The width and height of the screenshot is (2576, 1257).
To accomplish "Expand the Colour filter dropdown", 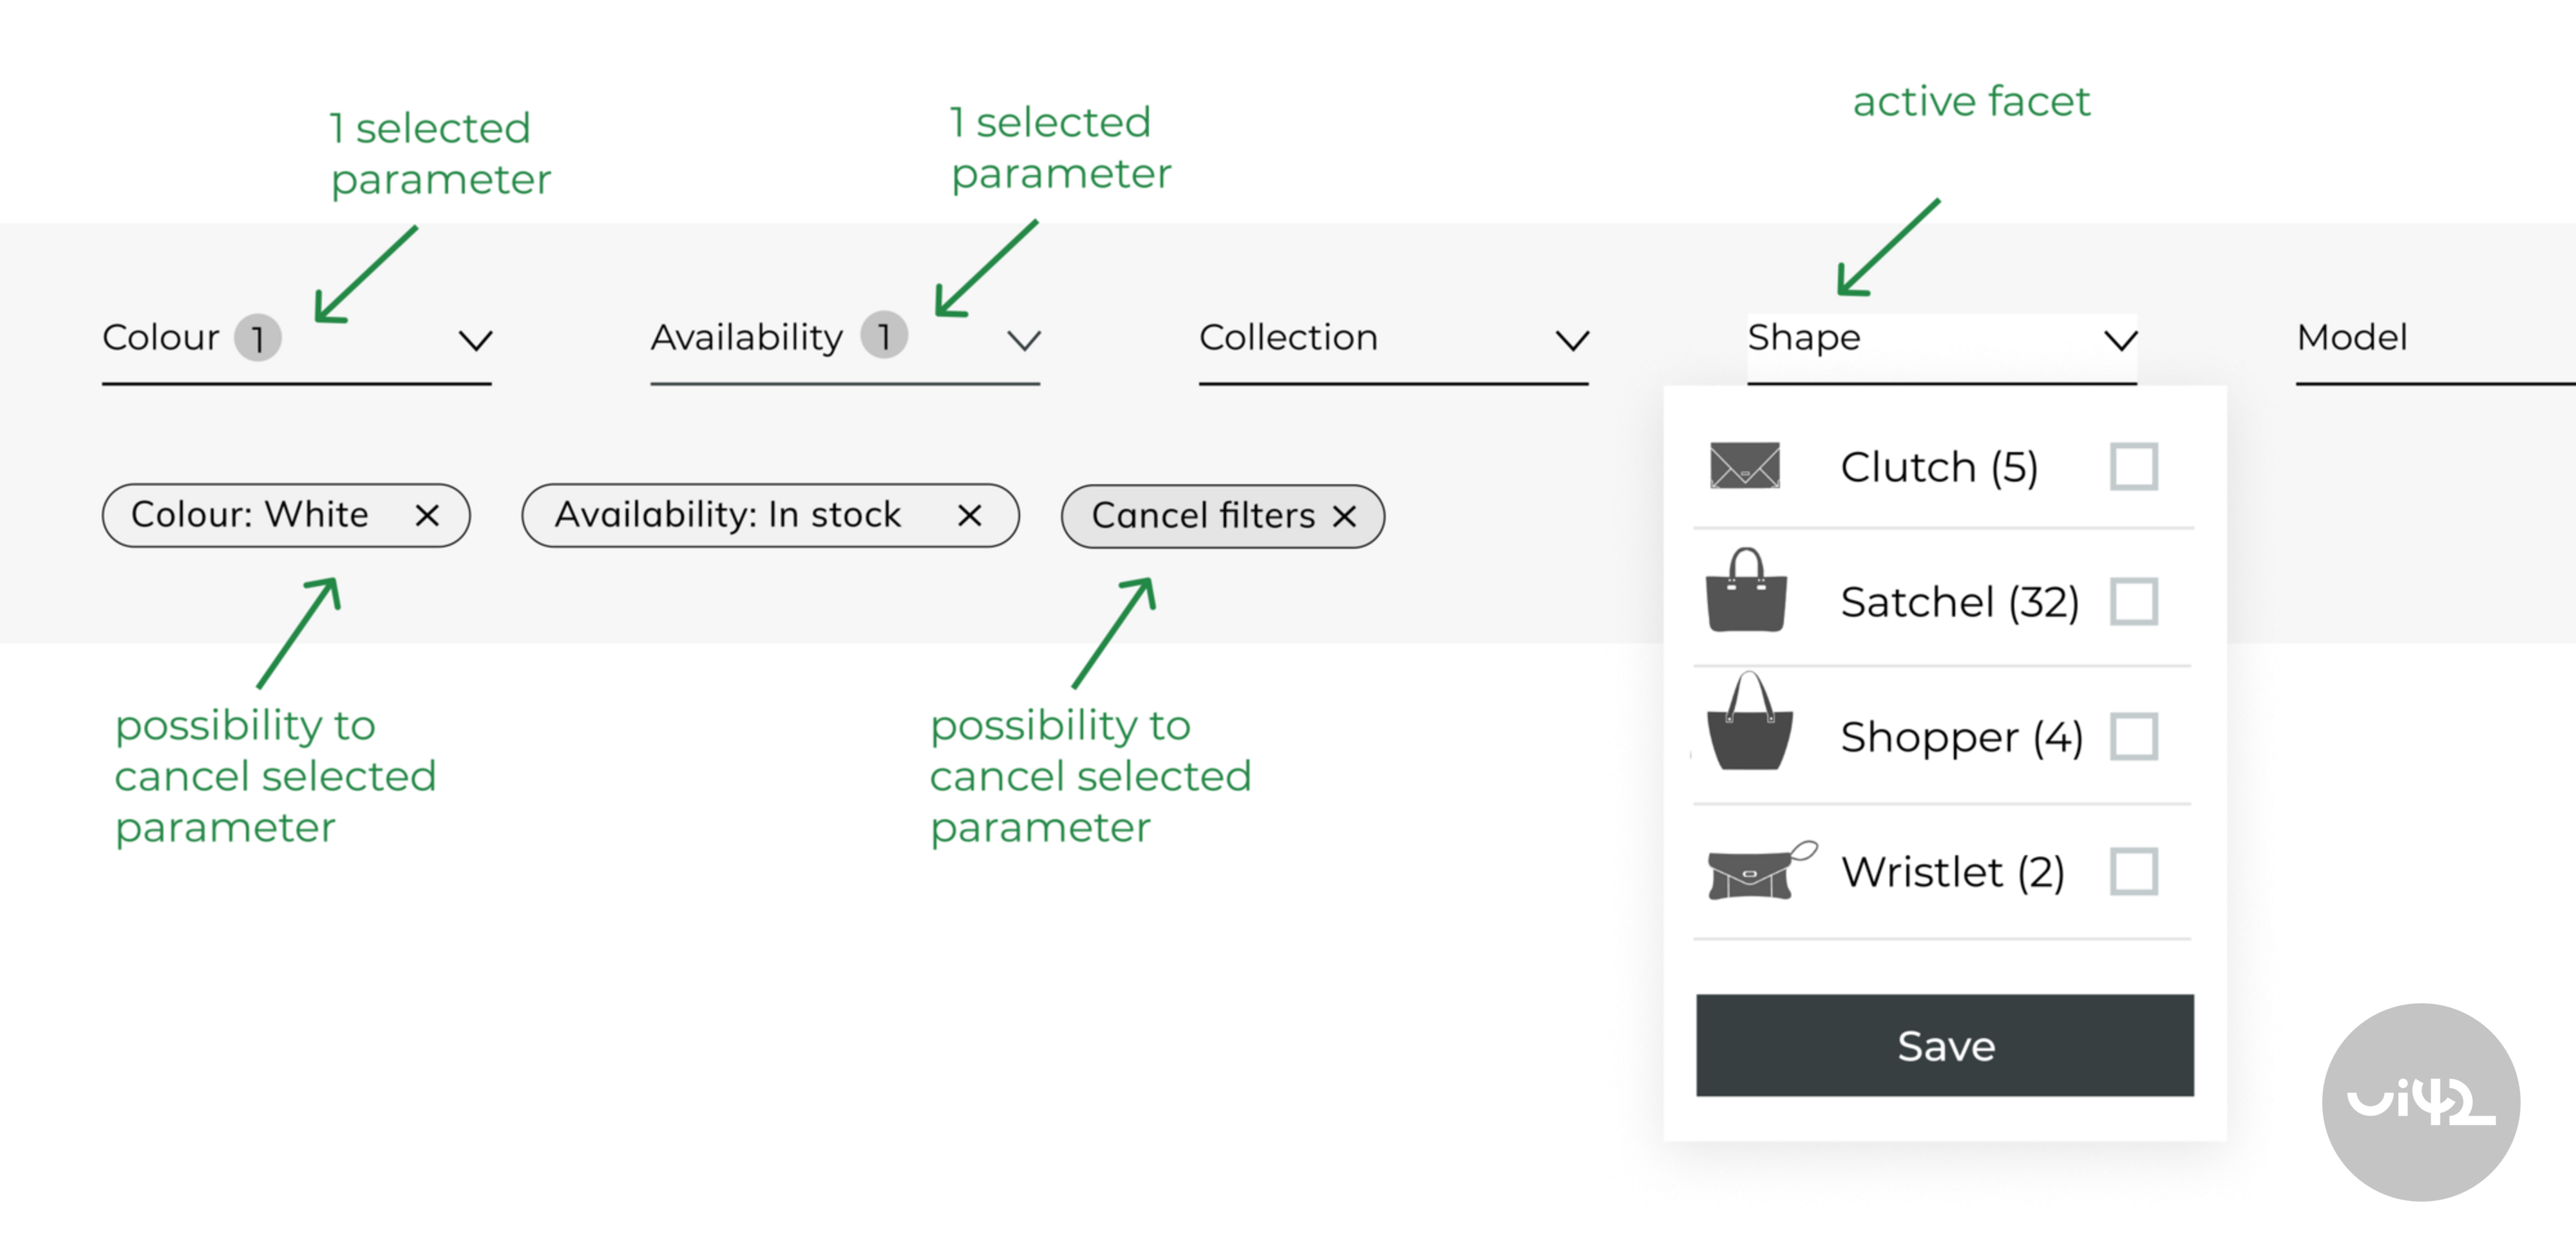I will tap(475, 340).
